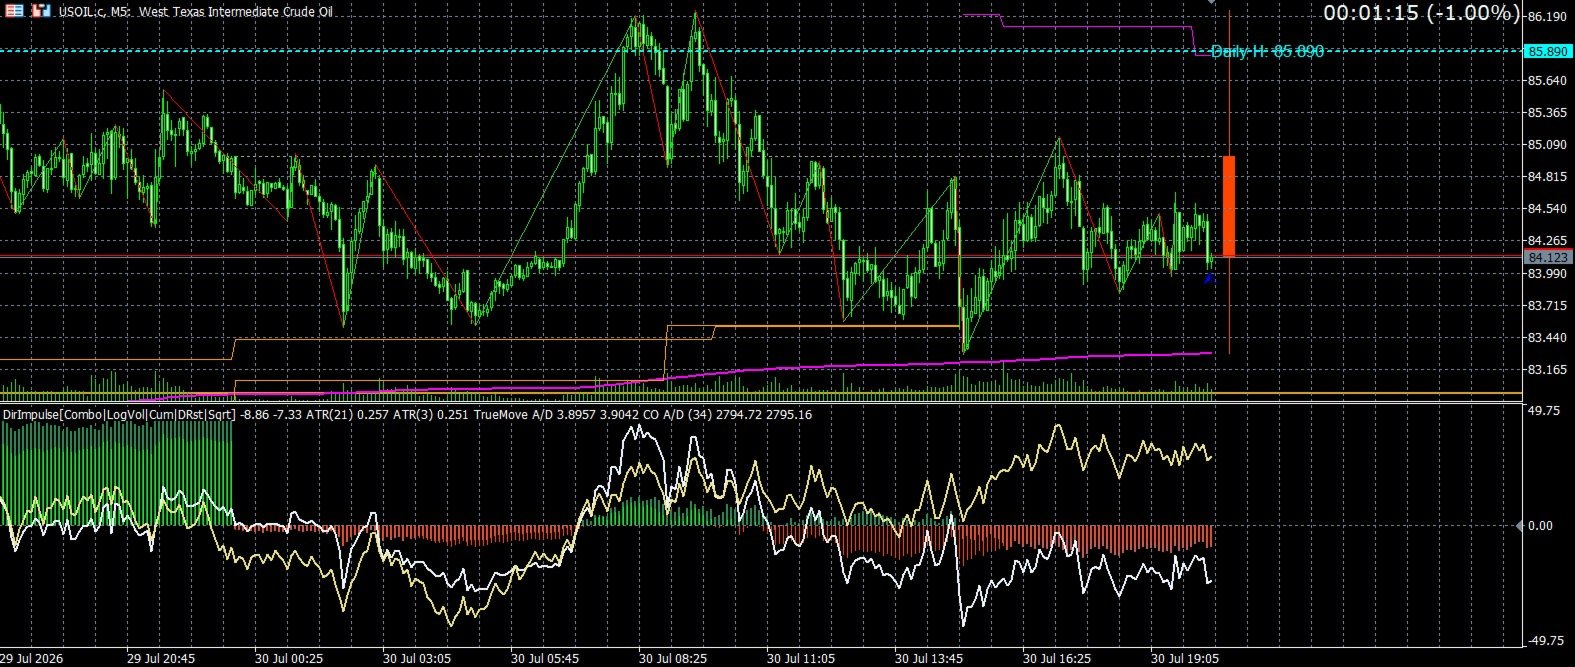Click the '30 Jul 16:25' time label

1057,659
